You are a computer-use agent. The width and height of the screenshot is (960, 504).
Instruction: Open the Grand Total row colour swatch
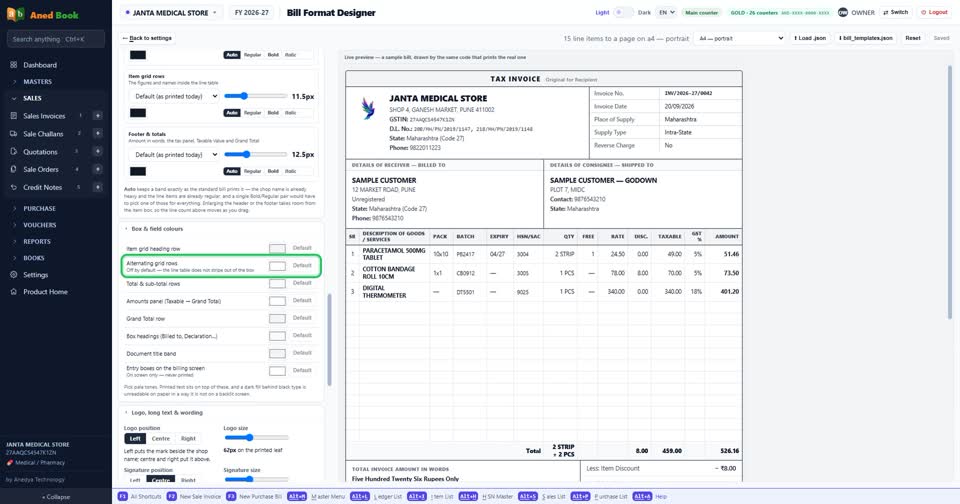click(x=277, y=318)
